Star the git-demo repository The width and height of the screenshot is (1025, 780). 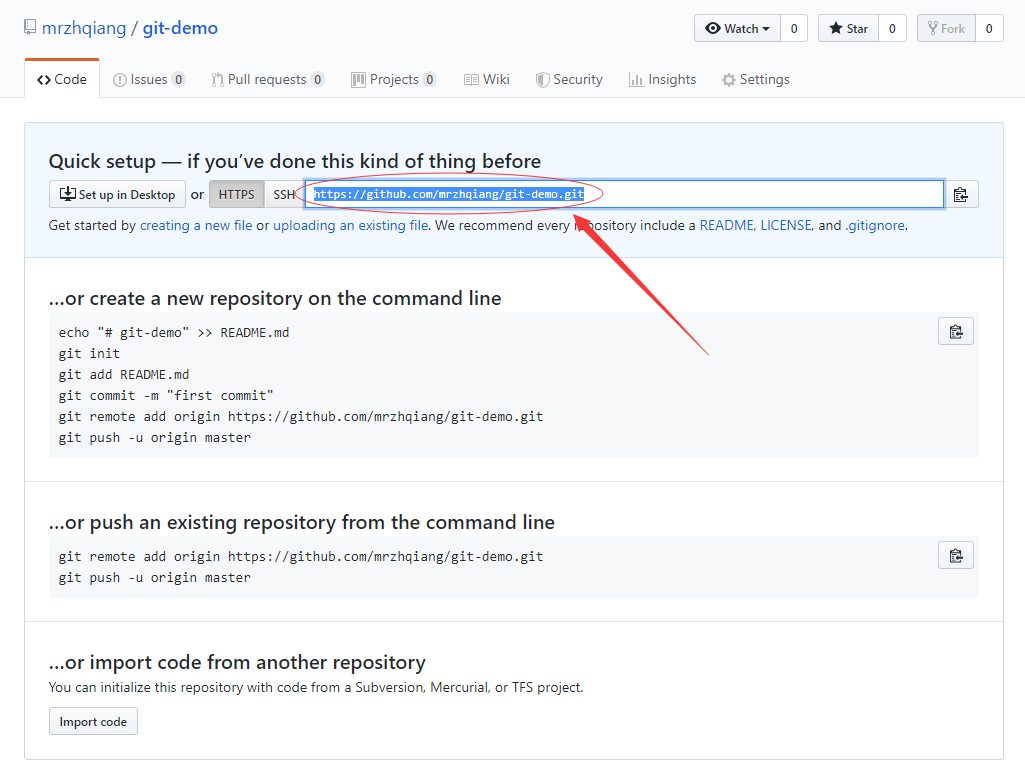pos(849,28)
